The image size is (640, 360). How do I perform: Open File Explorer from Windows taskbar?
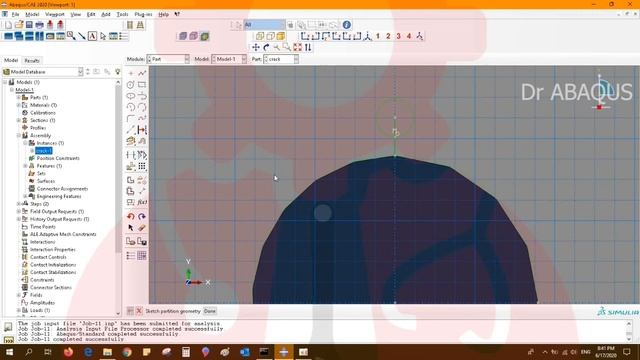point(107,352)
